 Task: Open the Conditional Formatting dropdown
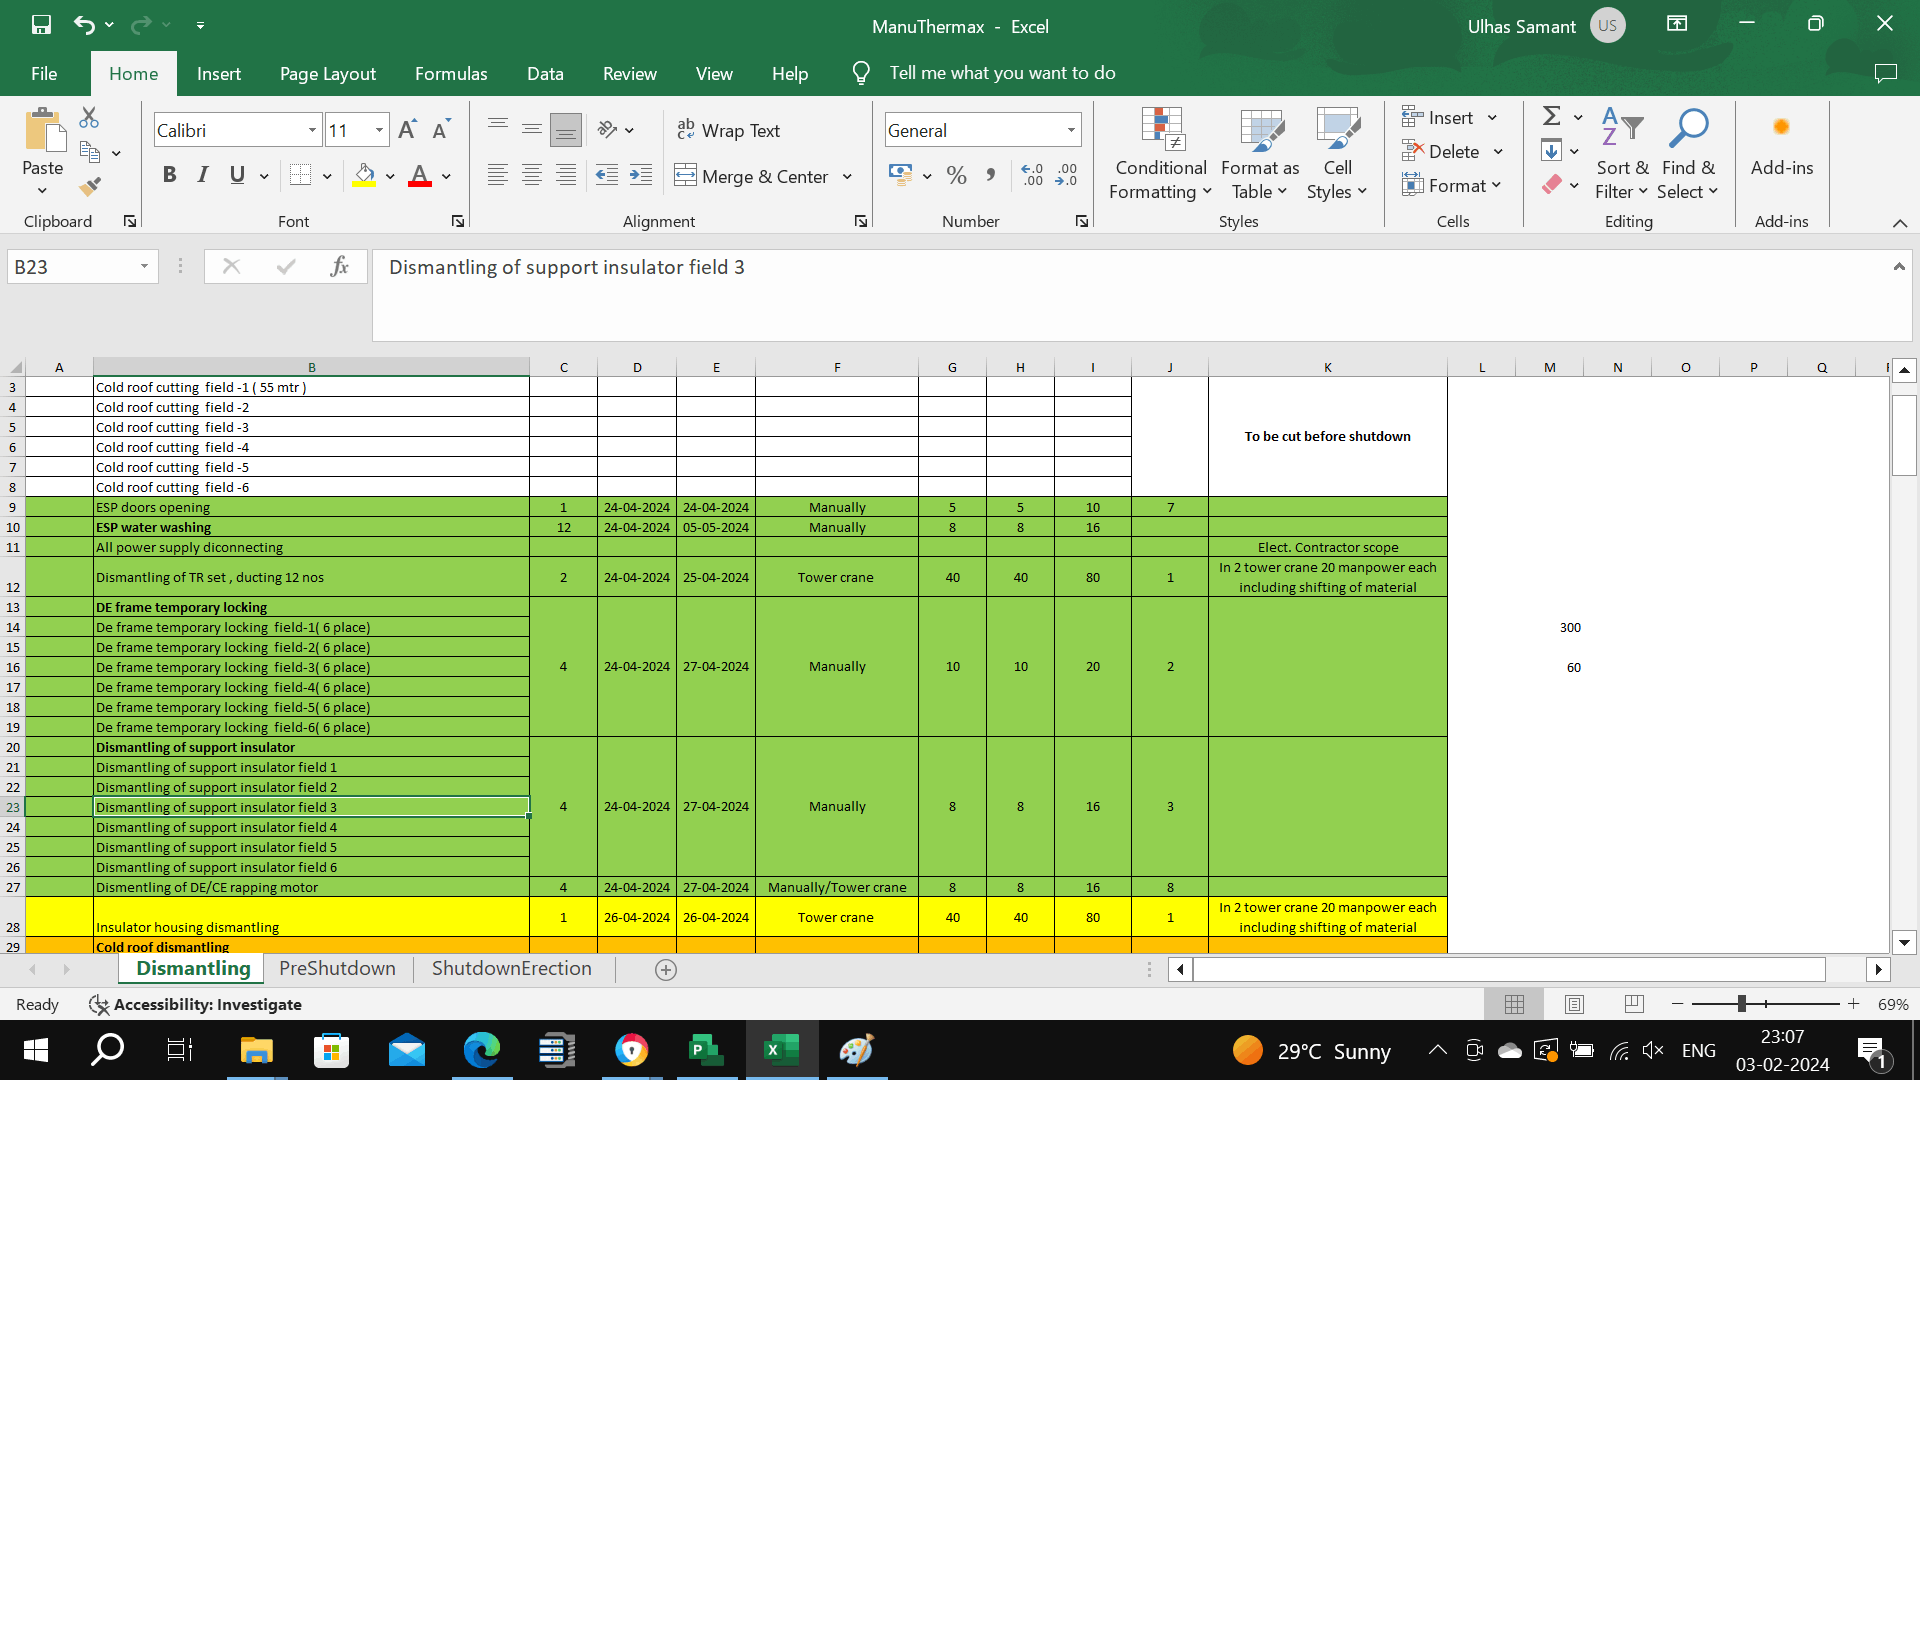tap(1161, 153)
